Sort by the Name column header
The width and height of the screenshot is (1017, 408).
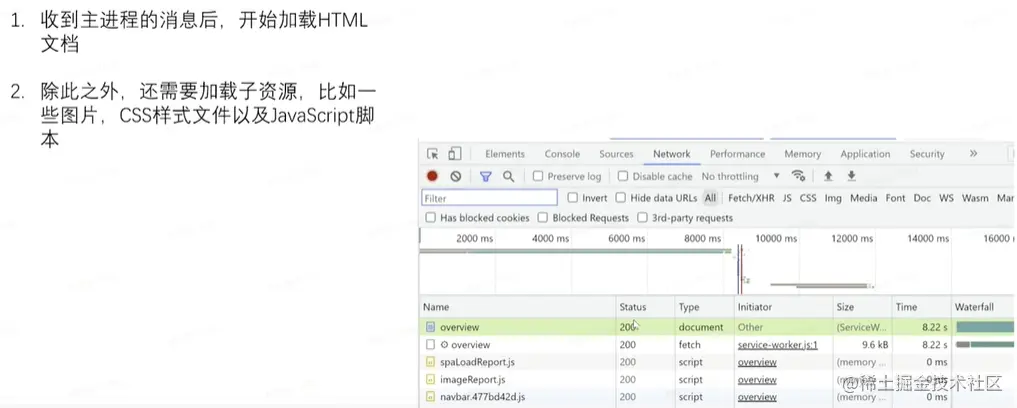pyautogui.click(x=518, y=307)
